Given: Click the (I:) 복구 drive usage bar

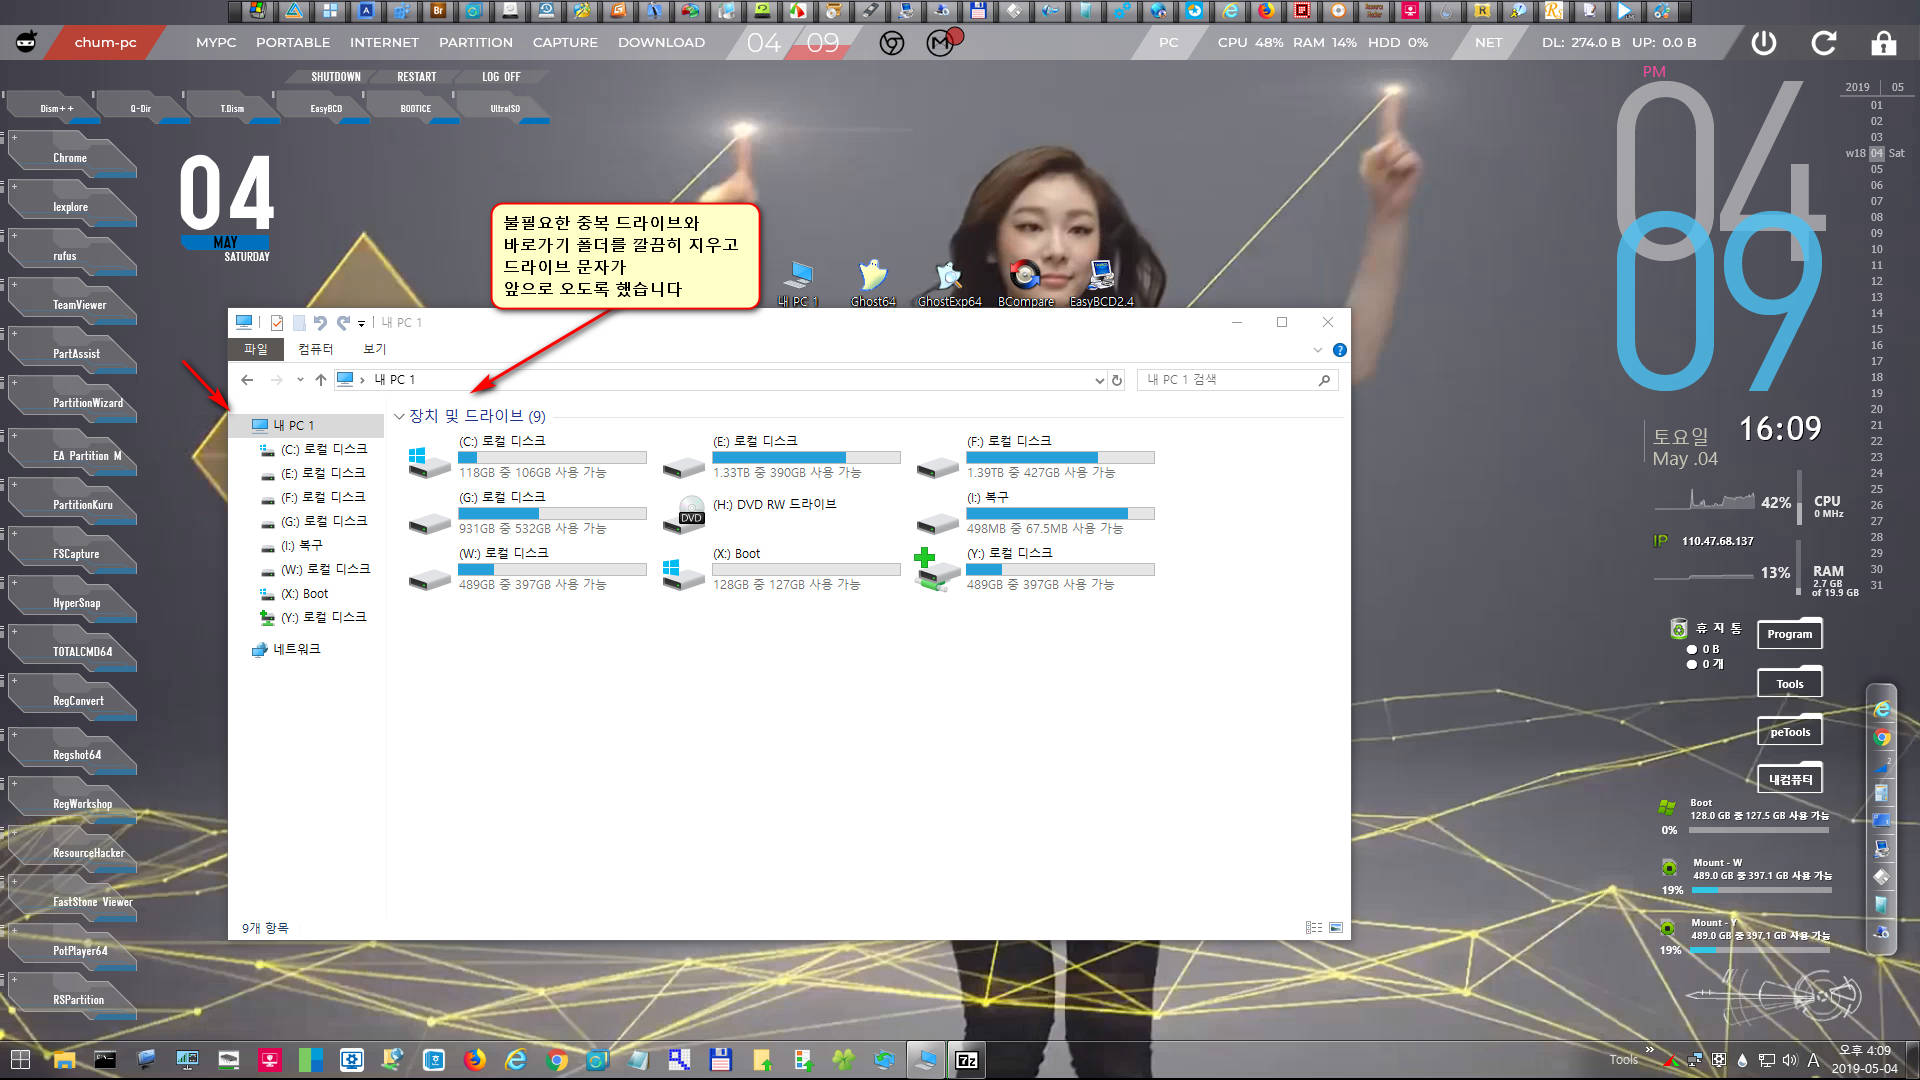Looking at the screenshot, I should click(x=1060, y=514).
